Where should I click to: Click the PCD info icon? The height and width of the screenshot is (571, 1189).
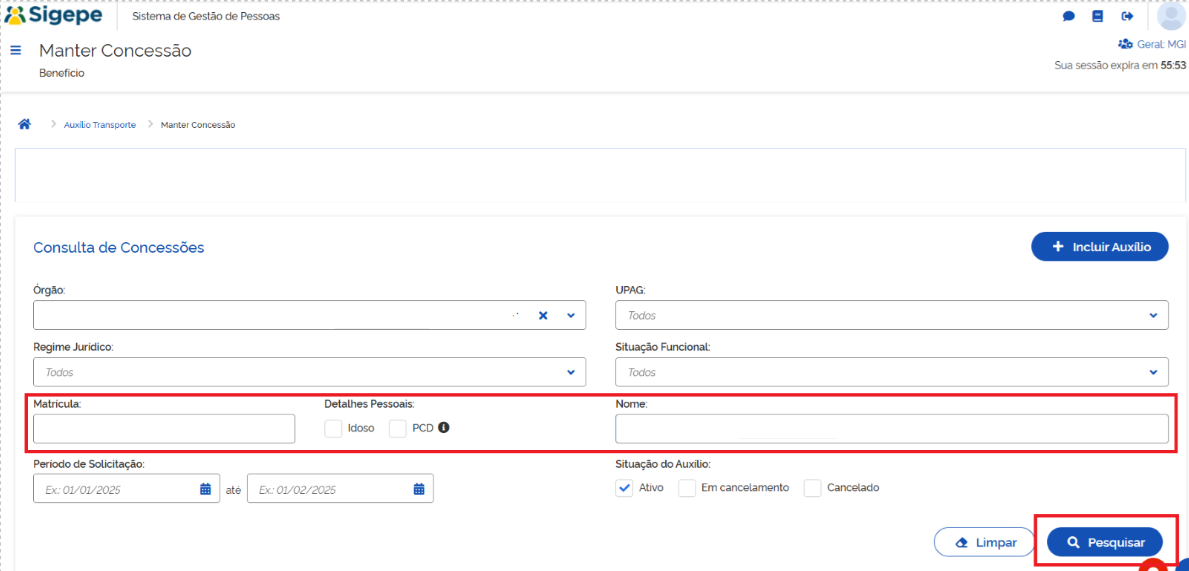pos(444,427)
